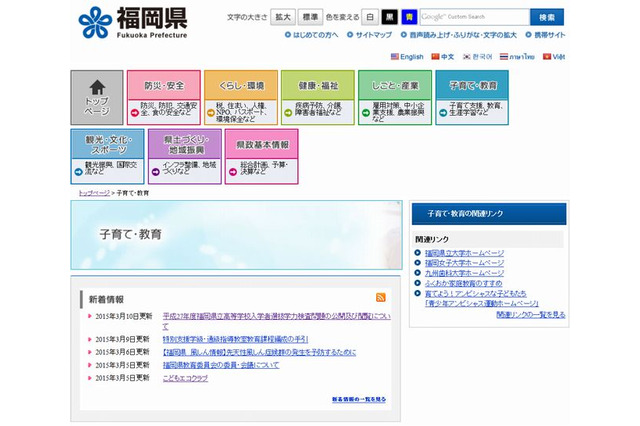The width and height of the screenshot is (640, 426).
Task: Reset text size with 標準 button
Action: [310, 17]
